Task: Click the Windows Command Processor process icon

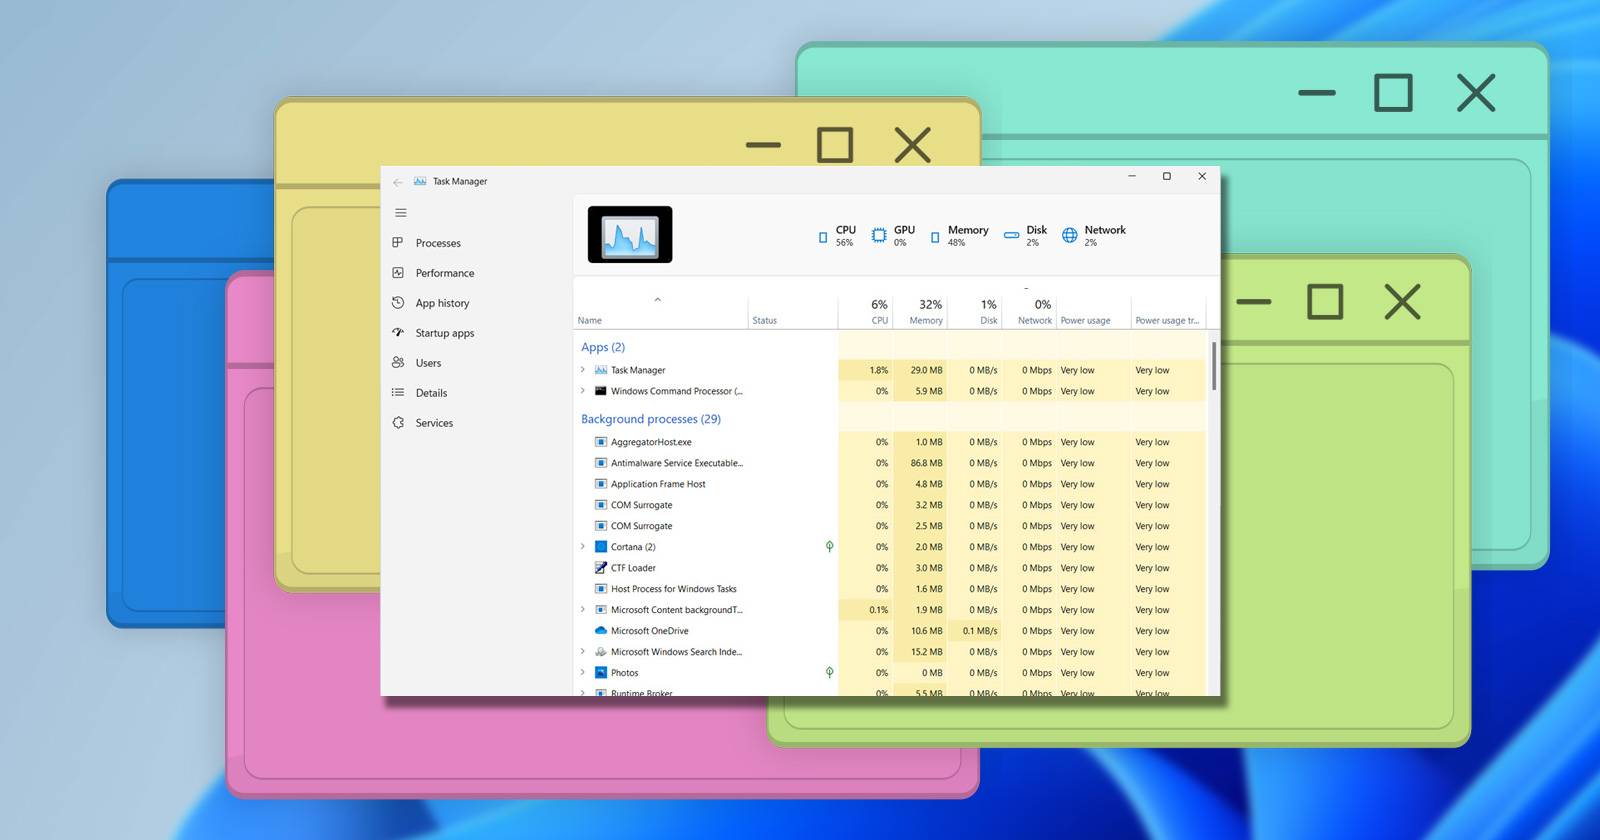Action: (x=601, y=391)
